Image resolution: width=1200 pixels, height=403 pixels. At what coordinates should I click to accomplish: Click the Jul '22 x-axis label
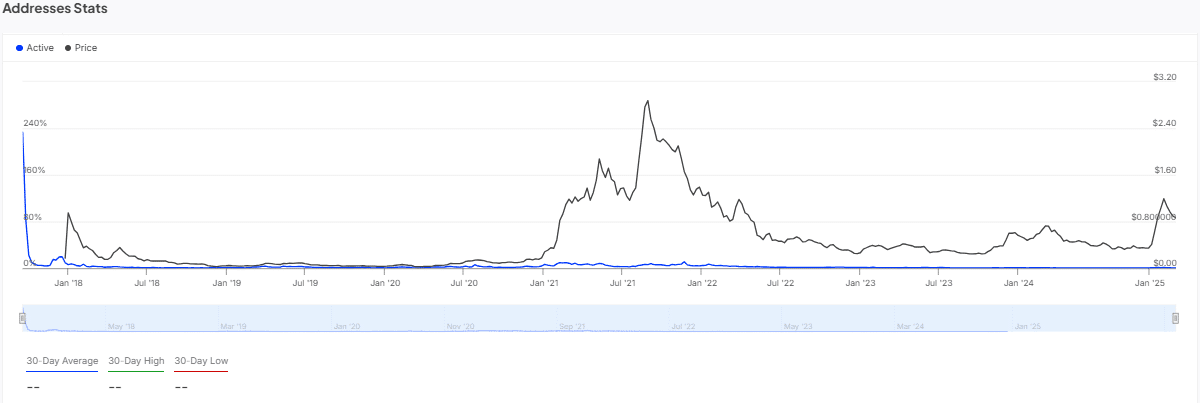[x=781, y=284]
